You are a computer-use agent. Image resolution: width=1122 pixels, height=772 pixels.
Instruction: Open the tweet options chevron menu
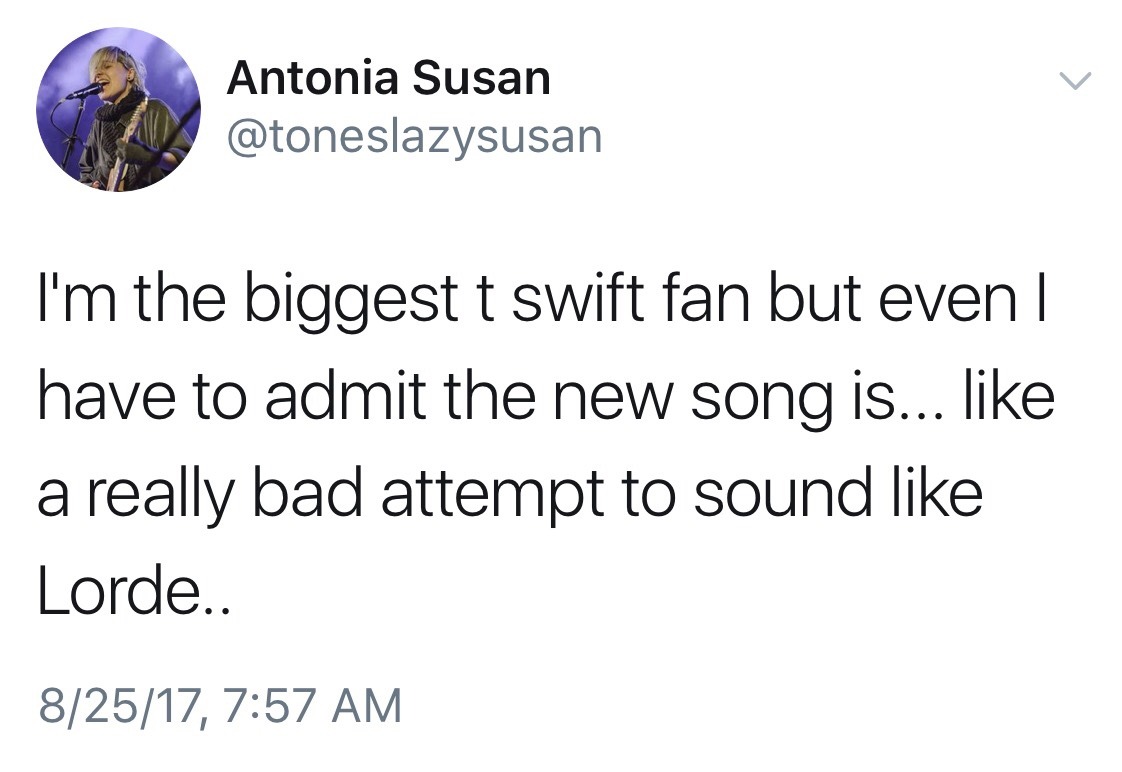[x=1076, y=81]
